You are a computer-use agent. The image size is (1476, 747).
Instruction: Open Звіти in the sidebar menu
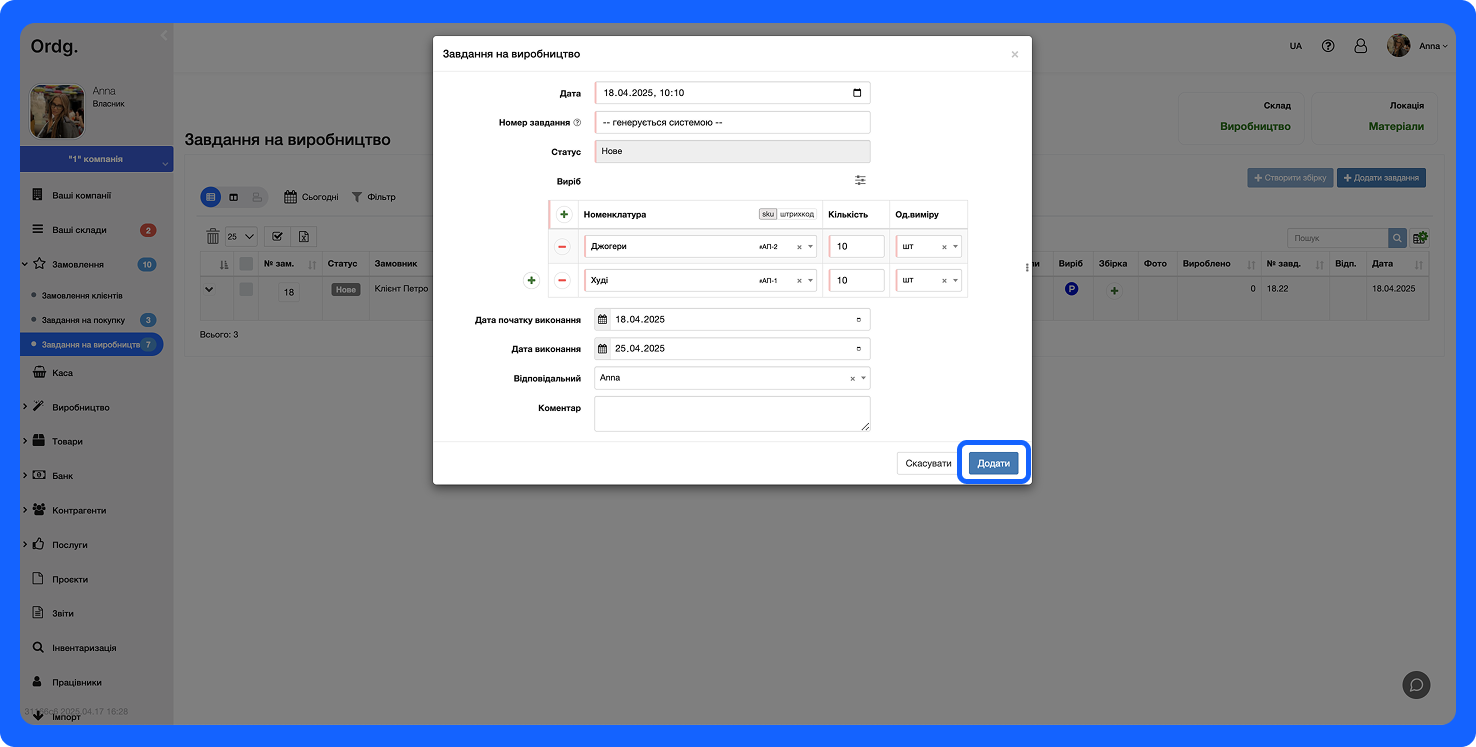[63, 613]
